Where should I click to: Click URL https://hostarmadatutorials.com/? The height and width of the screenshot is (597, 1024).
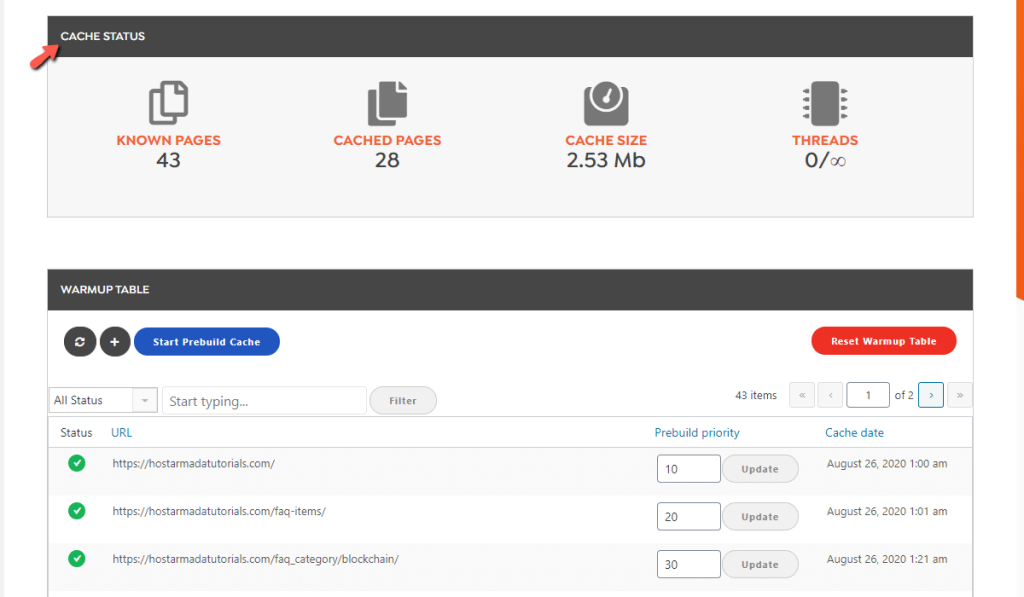pyautogui.click(x=193, y=463)
